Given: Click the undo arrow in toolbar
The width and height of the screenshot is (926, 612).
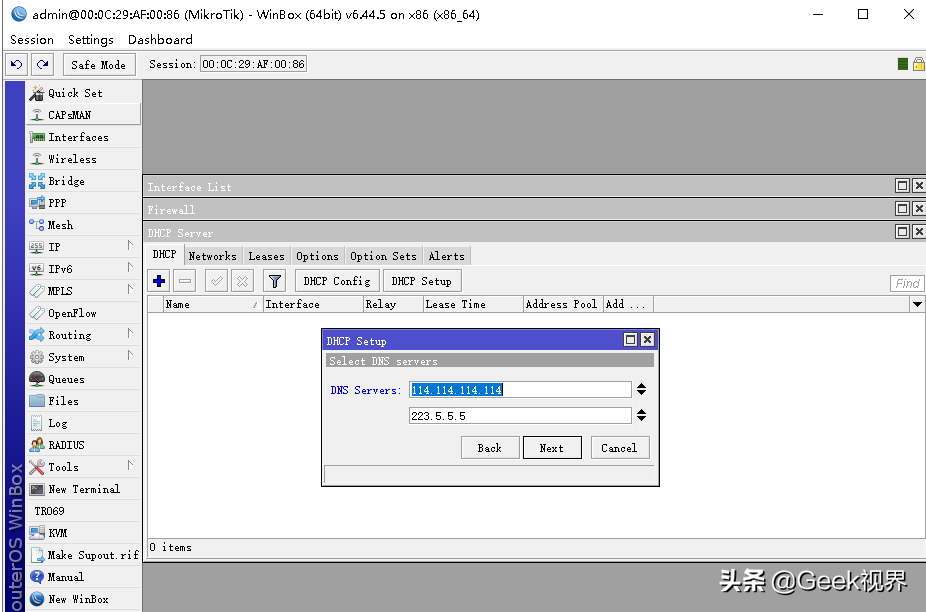Looking at the screenshot, I should coord(17,64).
